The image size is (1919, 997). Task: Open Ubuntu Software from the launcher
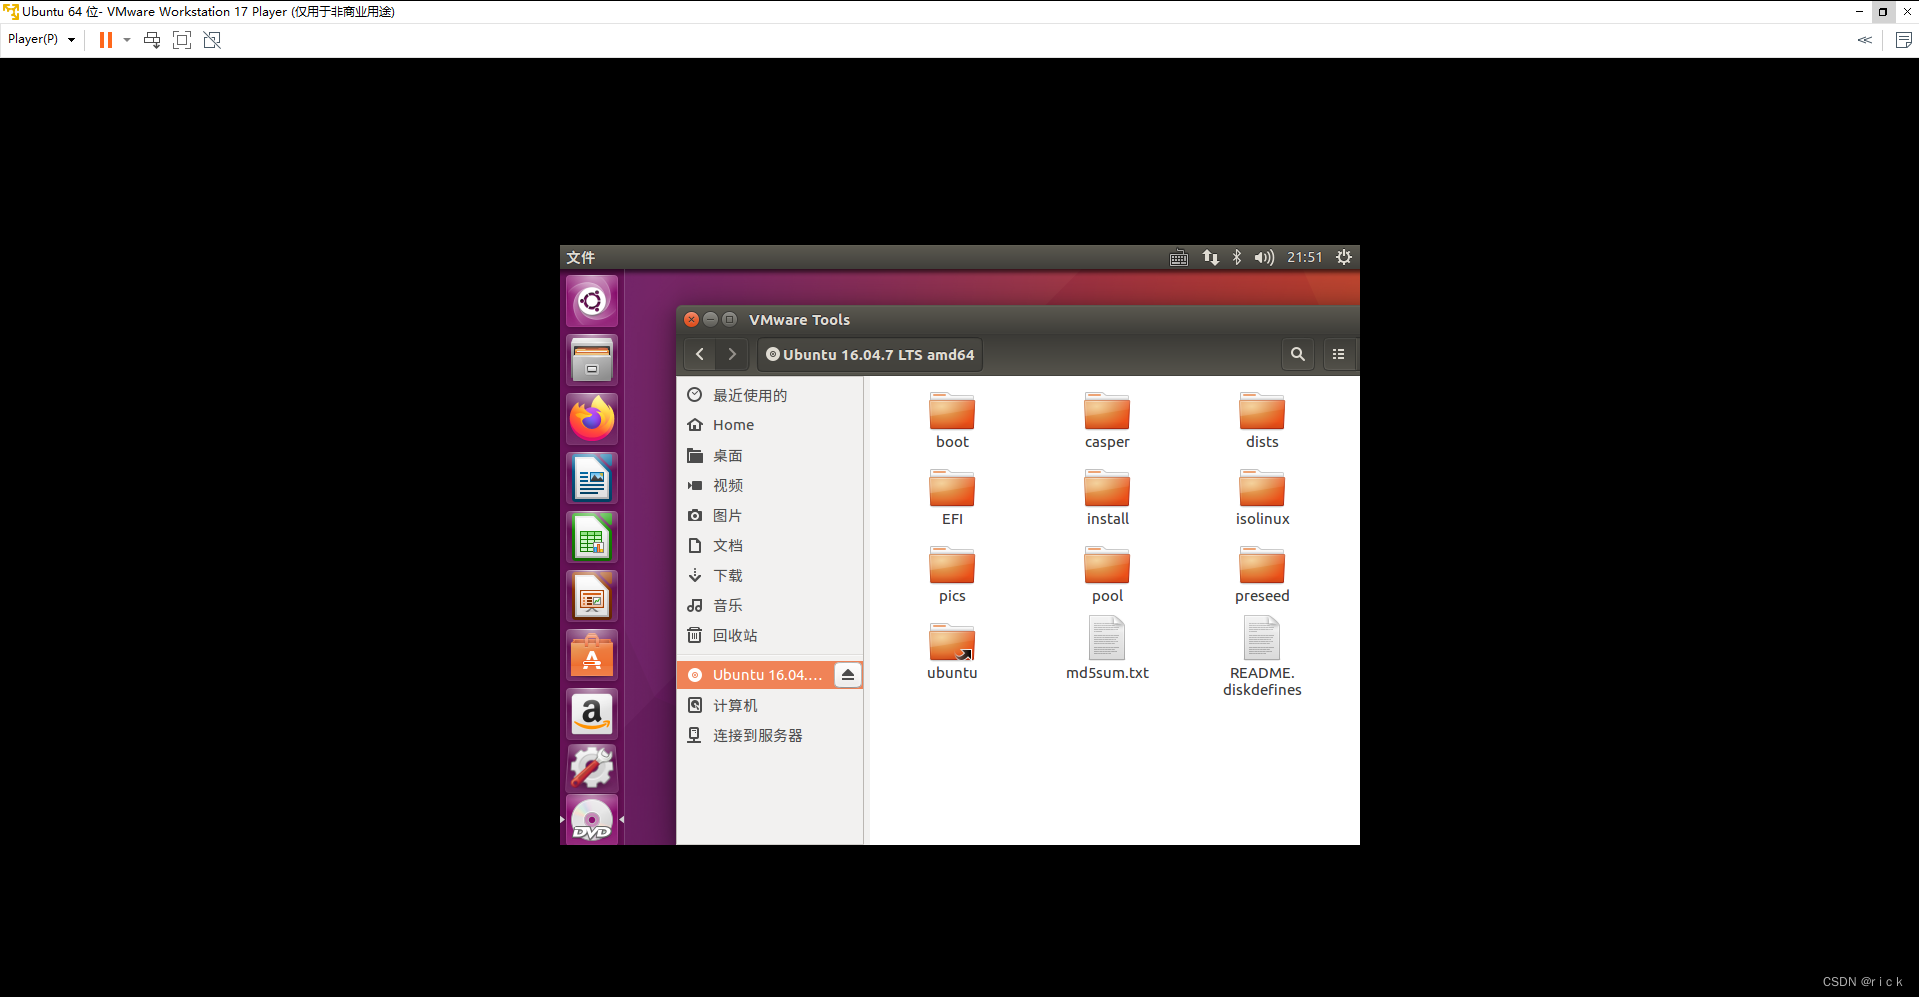[x=591, y=655]
